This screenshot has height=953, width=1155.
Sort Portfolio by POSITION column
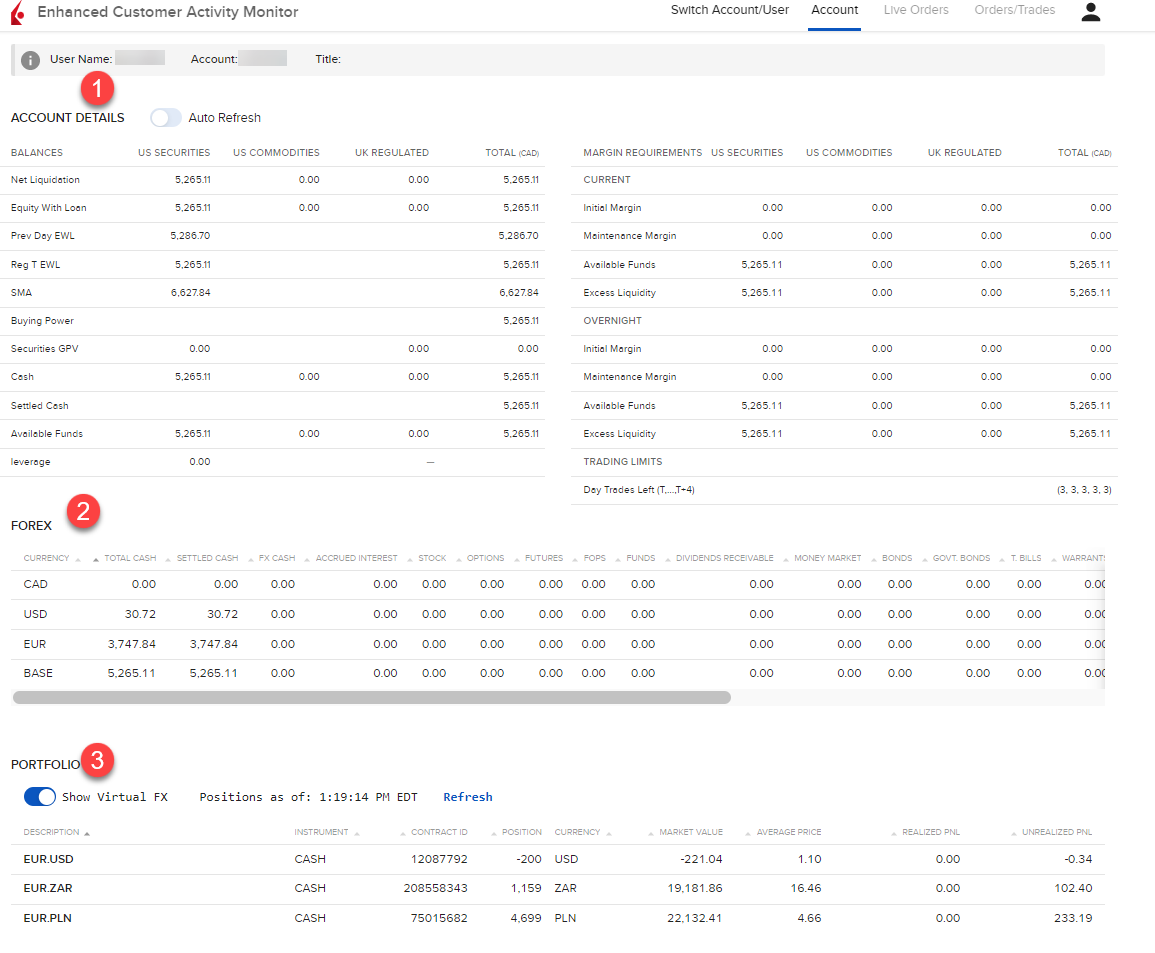[521, 832]
